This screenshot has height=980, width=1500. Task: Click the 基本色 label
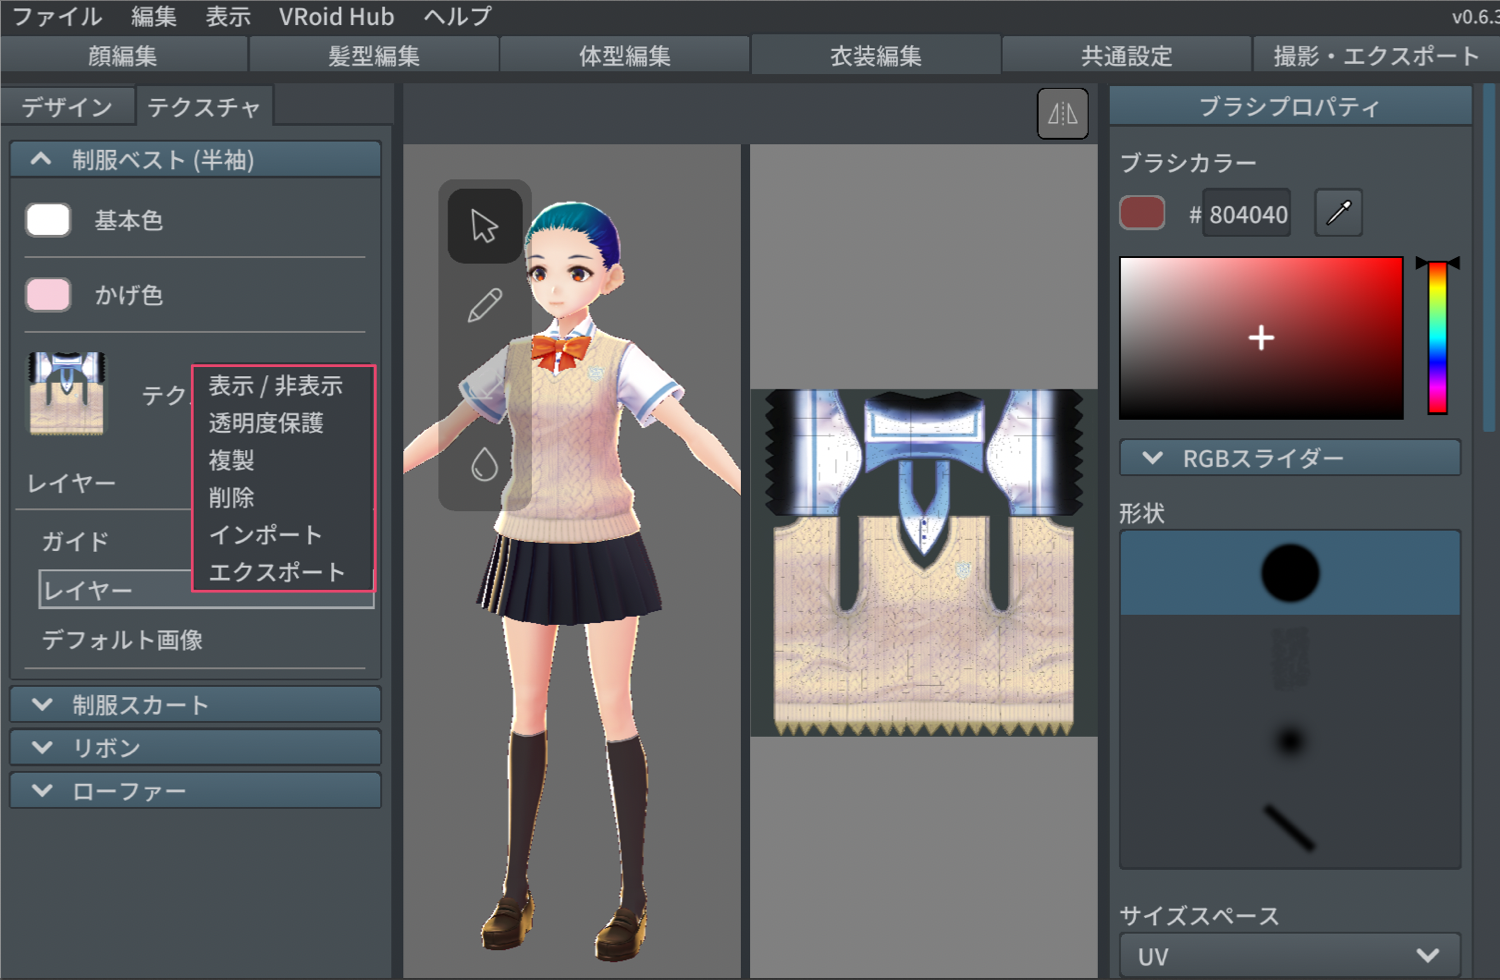point(129,220)
